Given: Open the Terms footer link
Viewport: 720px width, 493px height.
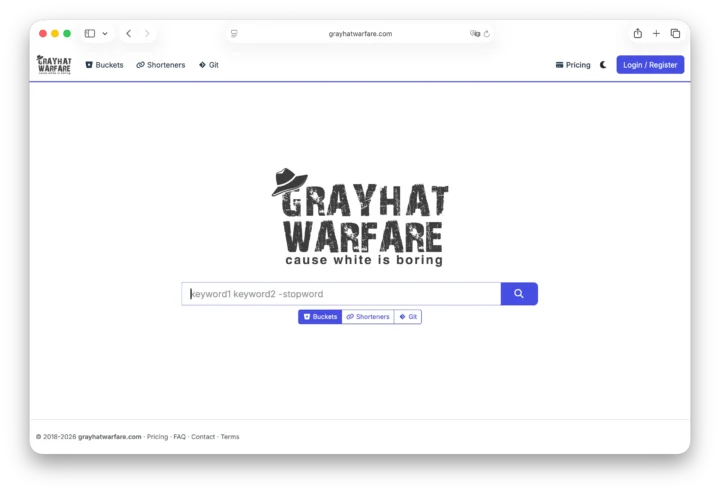Looking at the screenshot, I should (230, 437).
